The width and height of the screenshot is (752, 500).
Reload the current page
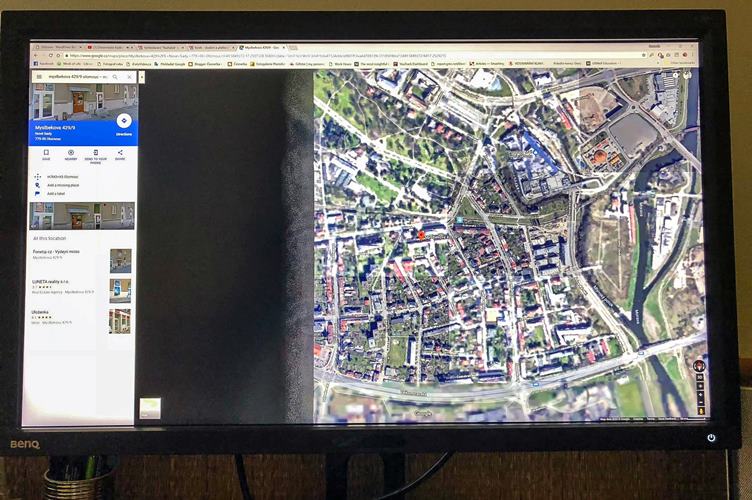[x=51, y=56]
